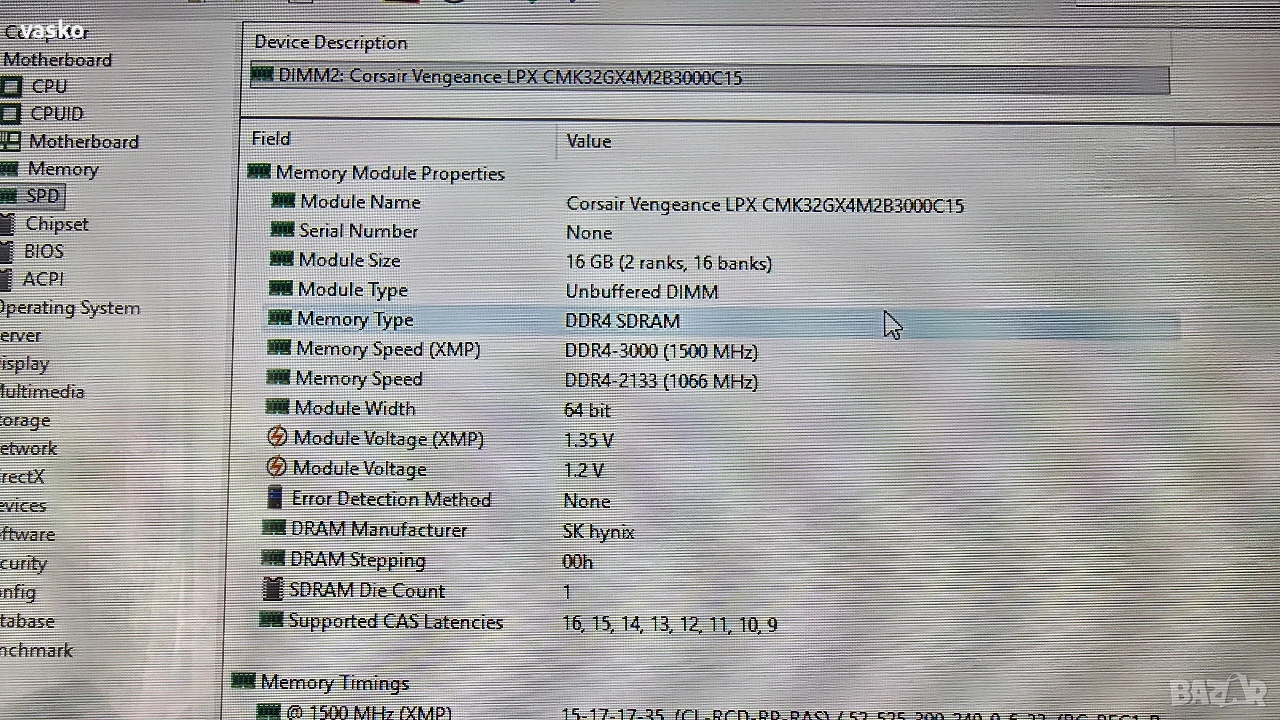Click the CPUID chip icon
This screenshot has height=720, width=1280.
coord(10,114)
